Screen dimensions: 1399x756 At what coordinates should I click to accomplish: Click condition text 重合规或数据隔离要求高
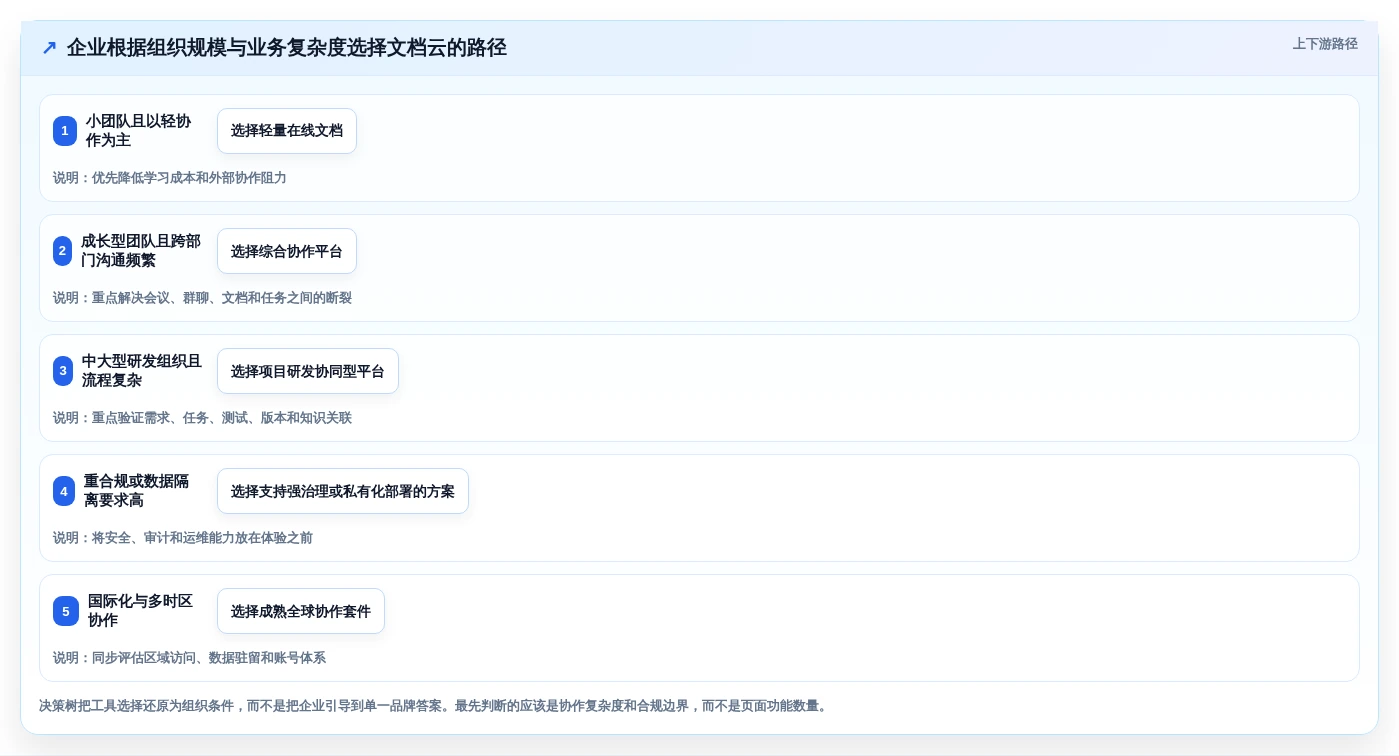[137, 491]
